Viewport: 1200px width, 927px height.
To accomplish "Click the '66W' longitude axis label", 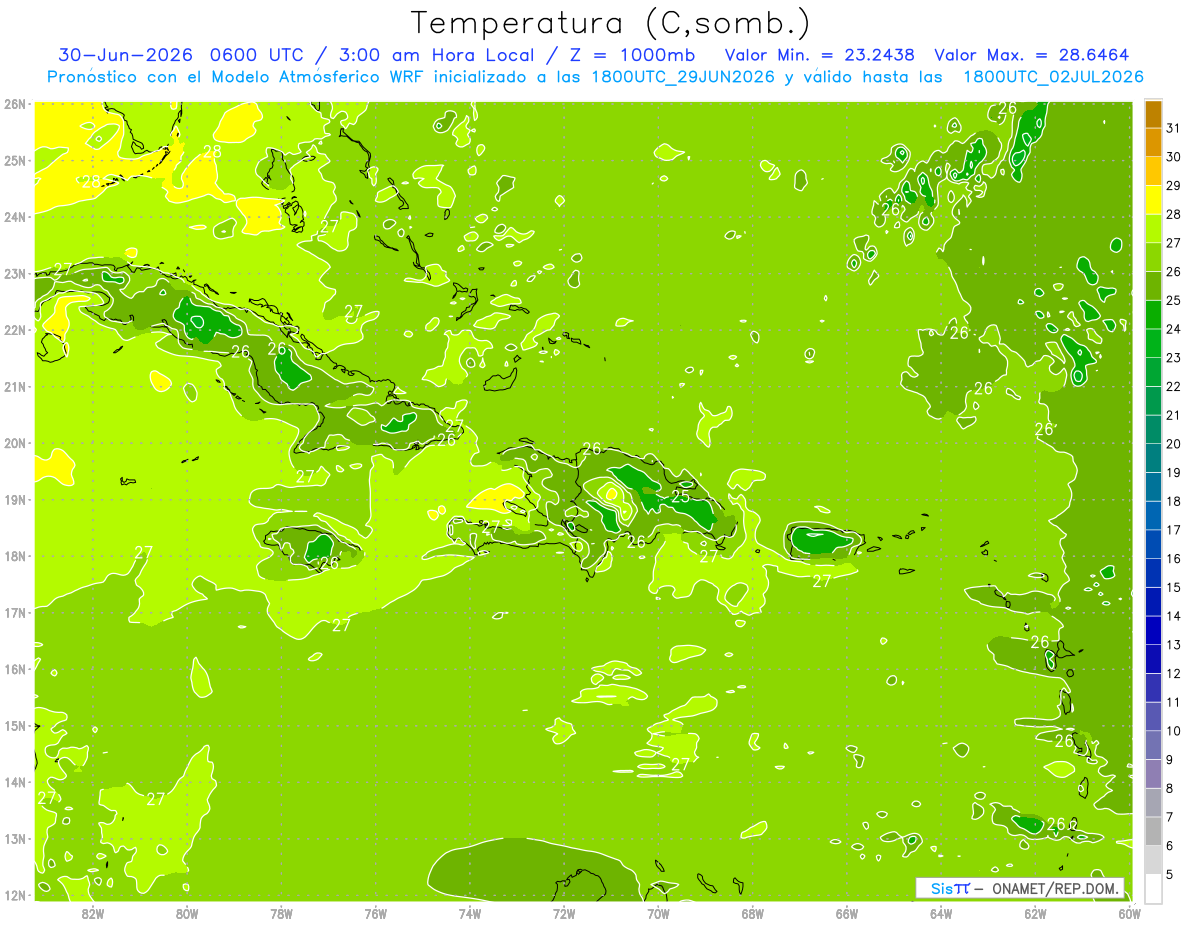I will (847, 913).
